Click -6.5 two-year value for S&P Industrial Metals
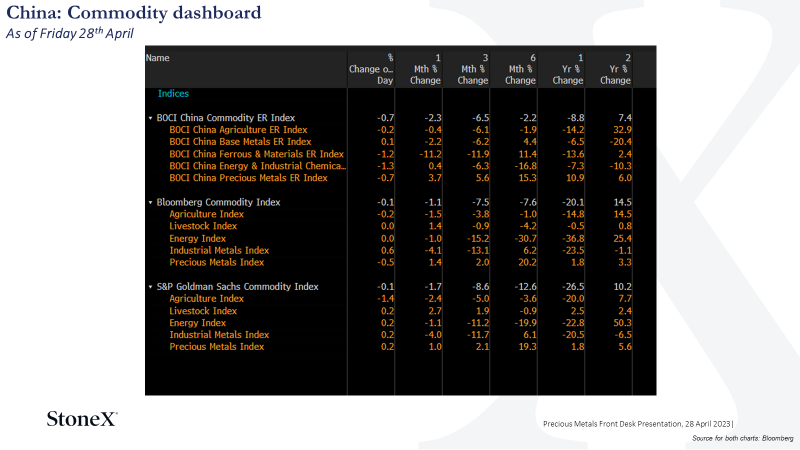Screen dimensions: 800x450 [x=622, y=335]
